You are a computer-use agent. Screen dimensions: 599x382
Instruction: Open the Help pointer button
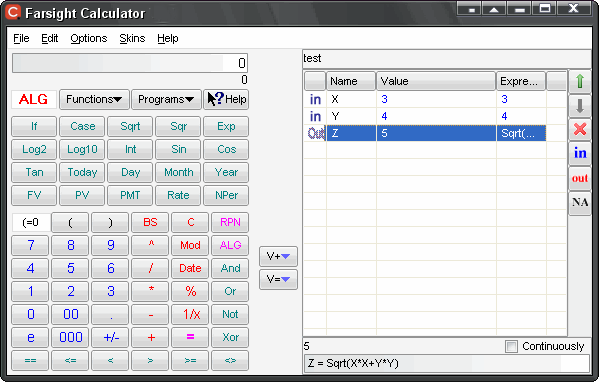226,99
